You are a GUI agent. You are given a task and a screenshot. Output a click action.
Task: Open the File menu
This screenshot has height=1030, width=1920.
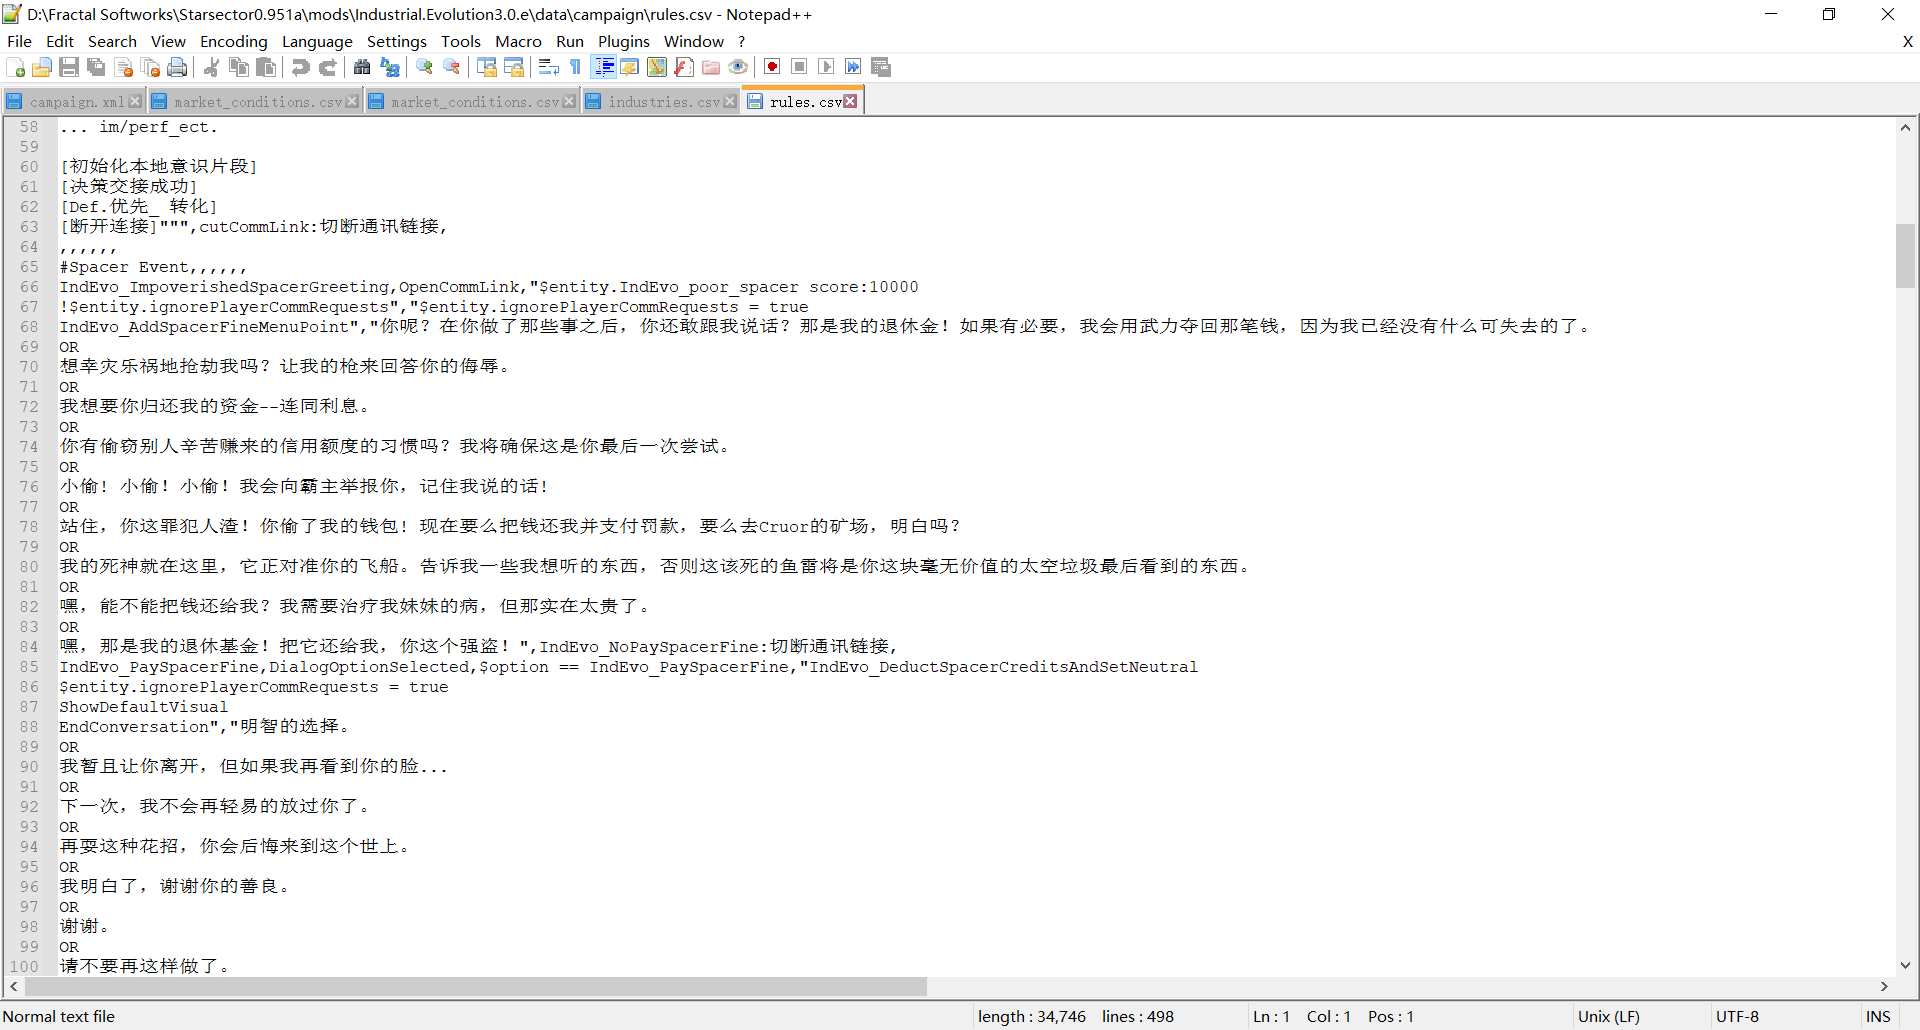[x=19, y=41]
